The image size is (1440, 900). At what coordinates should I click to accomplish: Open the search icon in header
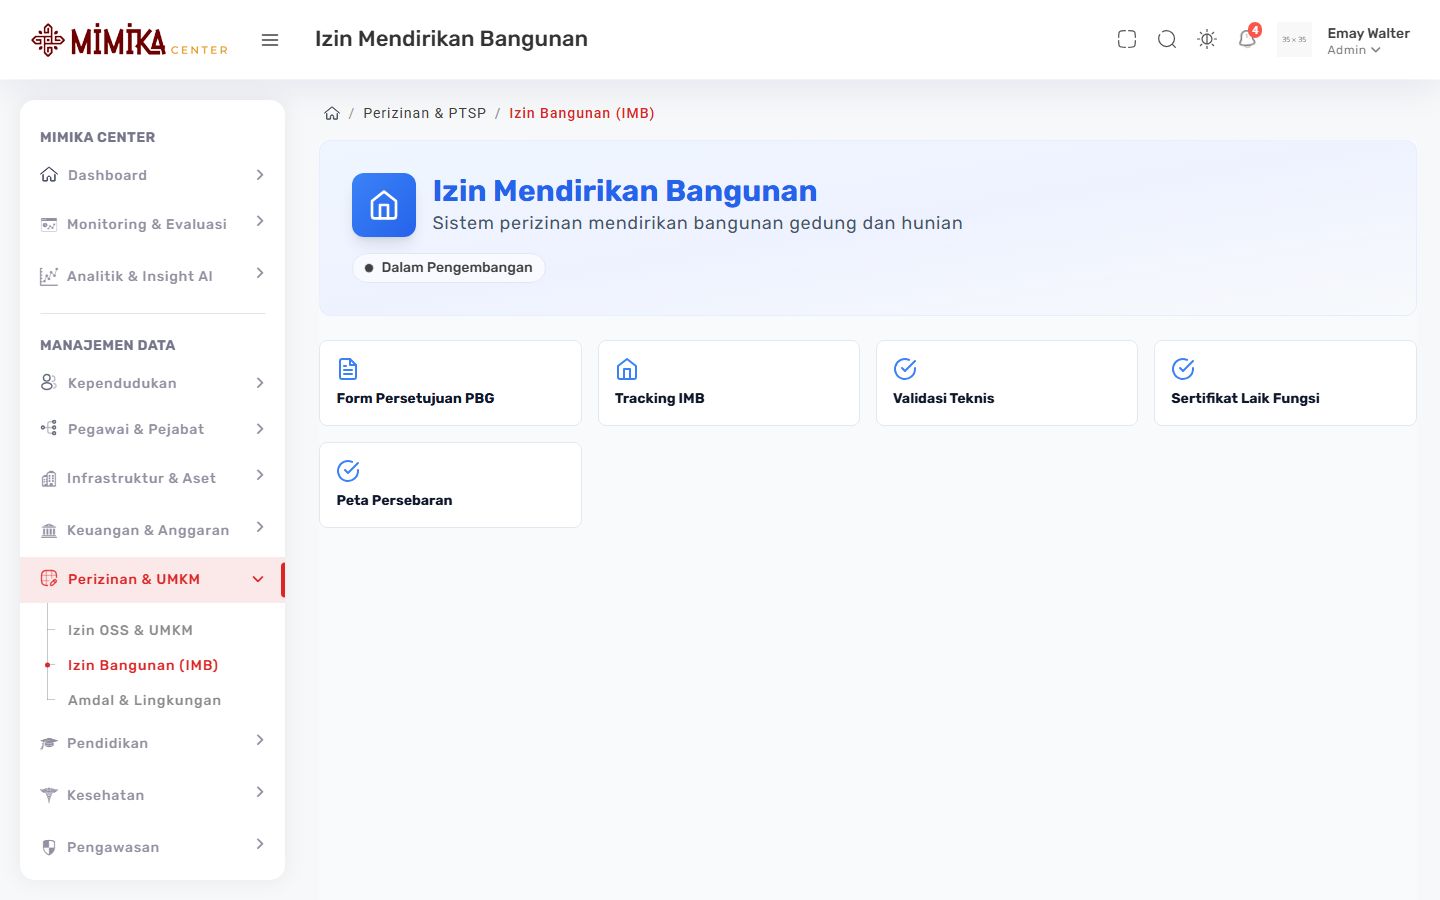[x=1167, y=39]
